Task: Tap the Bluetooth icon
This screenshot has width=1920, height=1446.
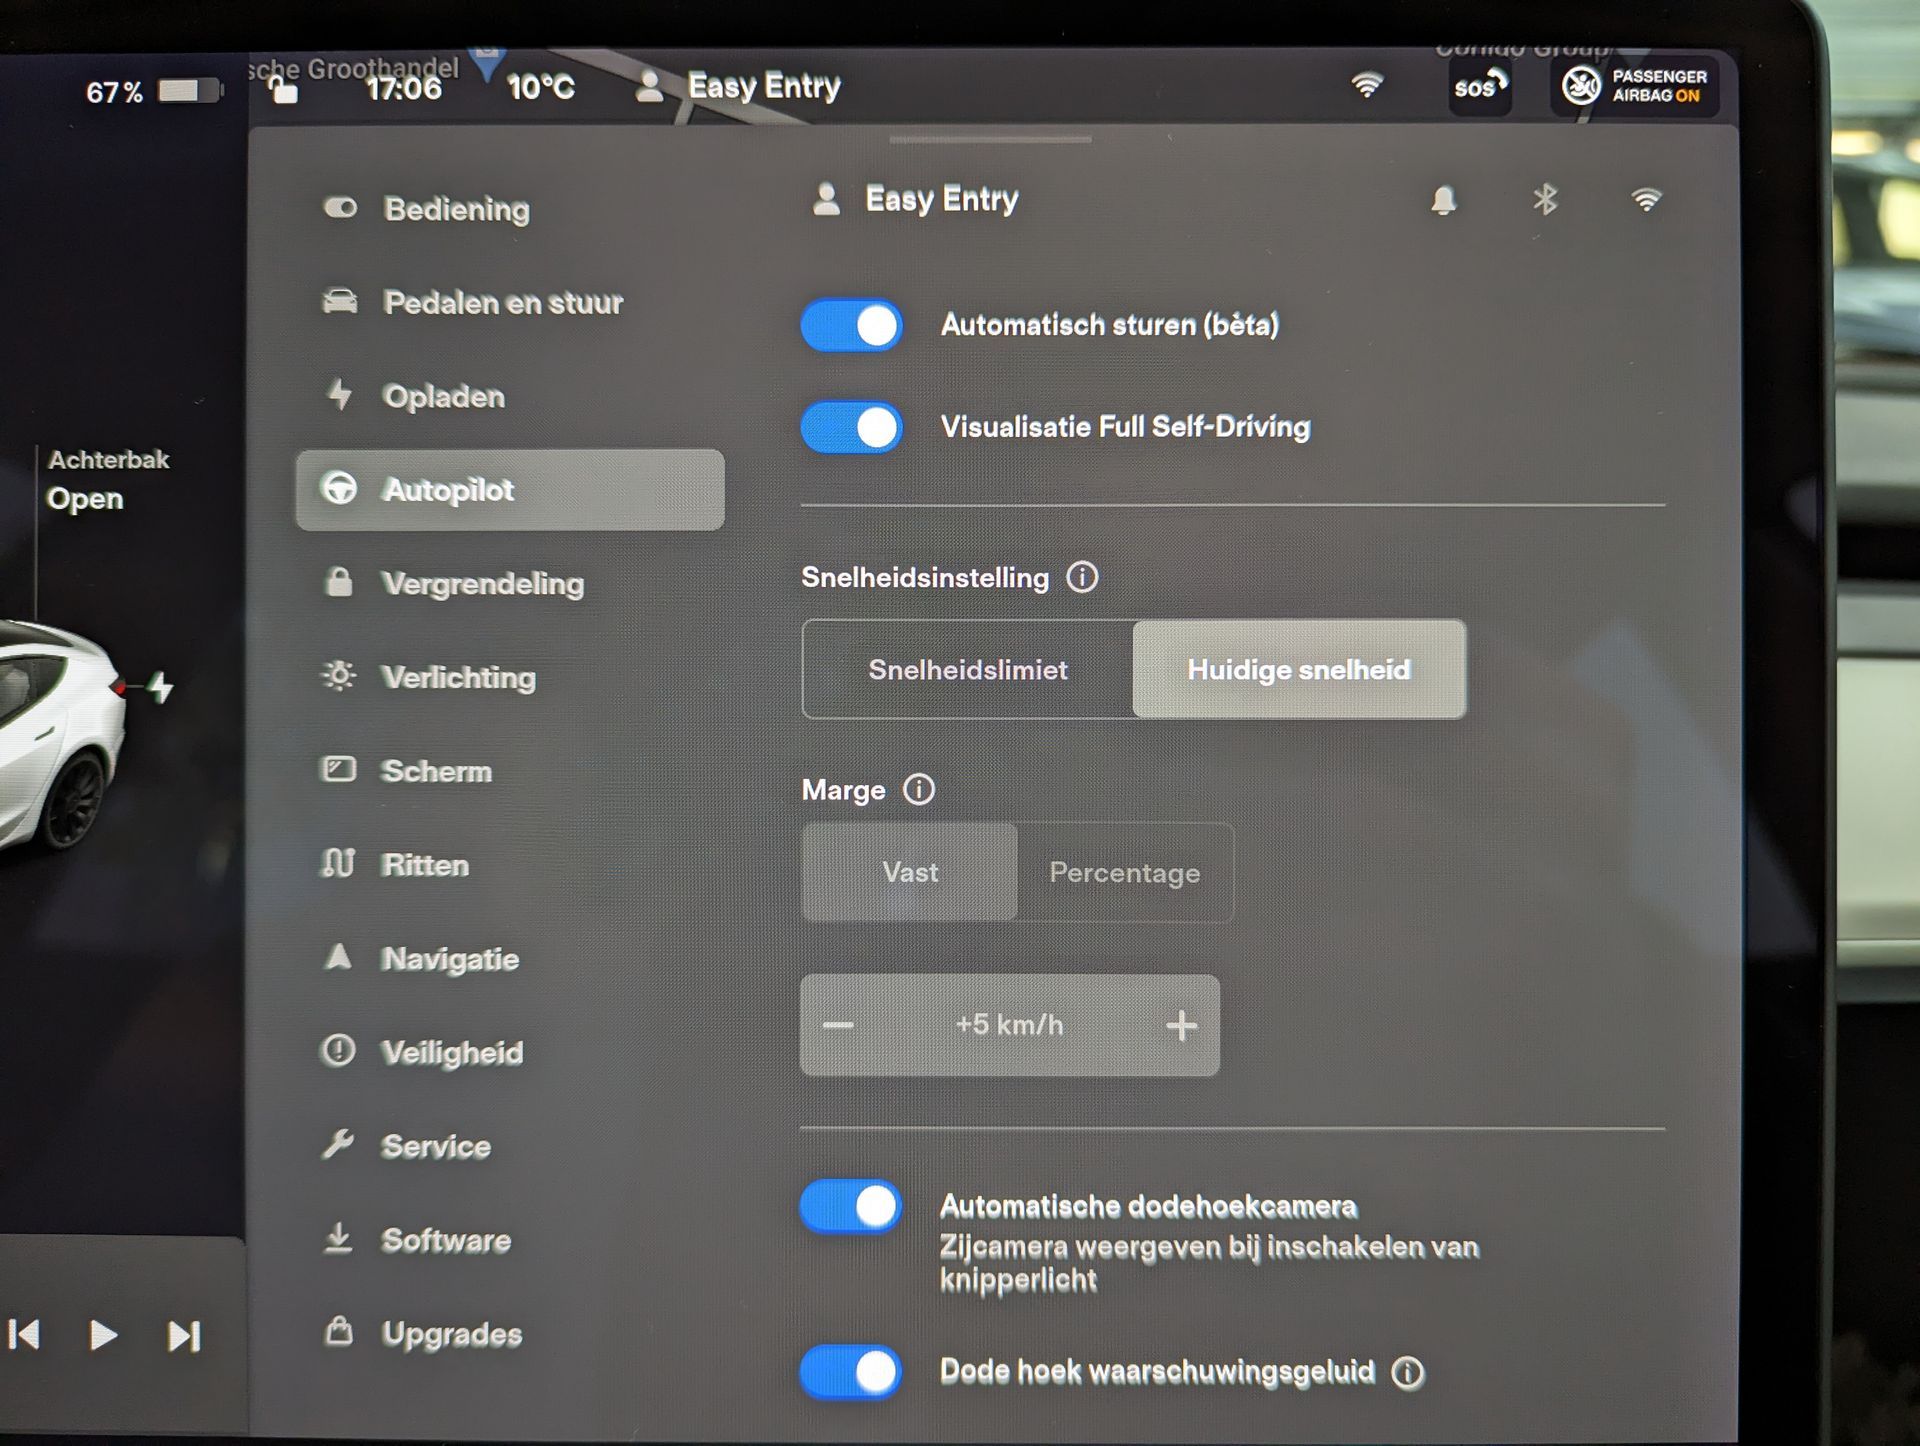Action: click(x=1545, y=200)
